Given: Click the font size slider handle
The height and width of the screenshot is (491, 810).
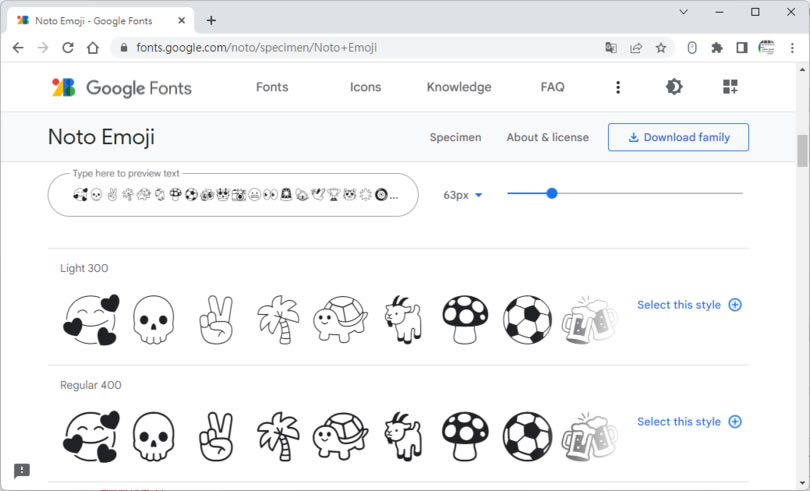Looking at the screenshot, I should coord(552,194).
